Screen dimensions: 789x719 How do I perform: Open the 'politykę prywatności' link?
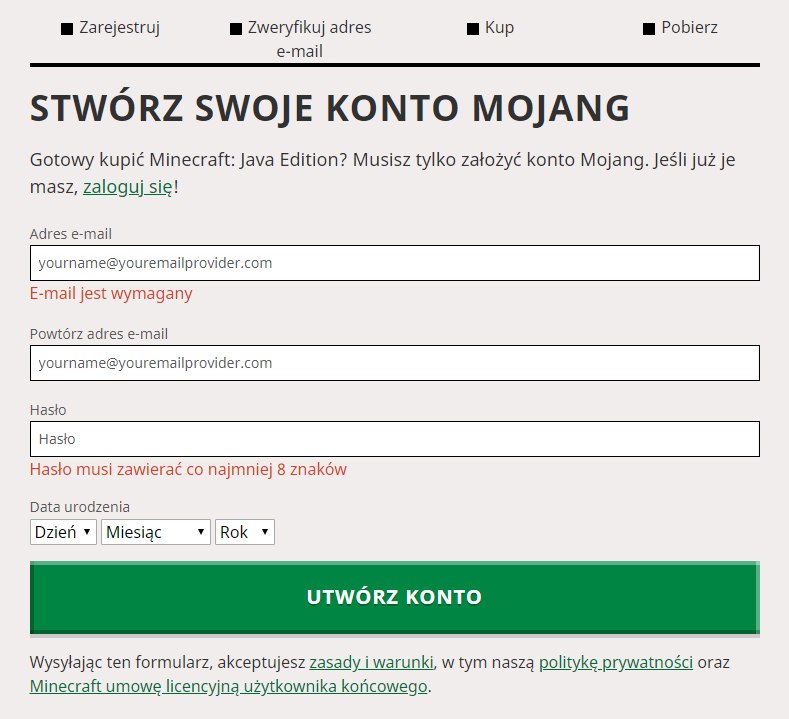click(x=616, y=662)
